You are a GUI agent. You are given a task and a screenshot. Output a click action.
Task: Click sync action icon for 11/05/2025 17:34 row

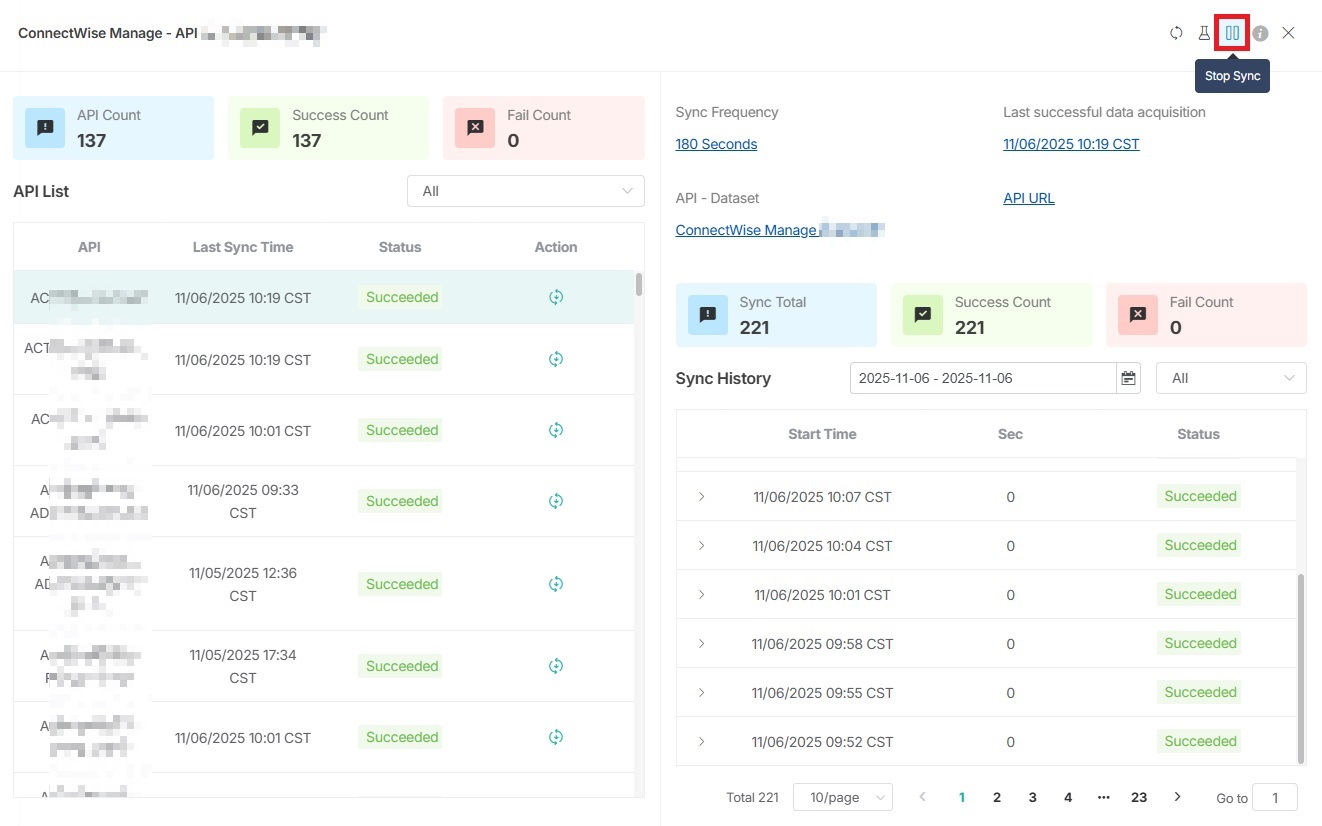point(556,666)
